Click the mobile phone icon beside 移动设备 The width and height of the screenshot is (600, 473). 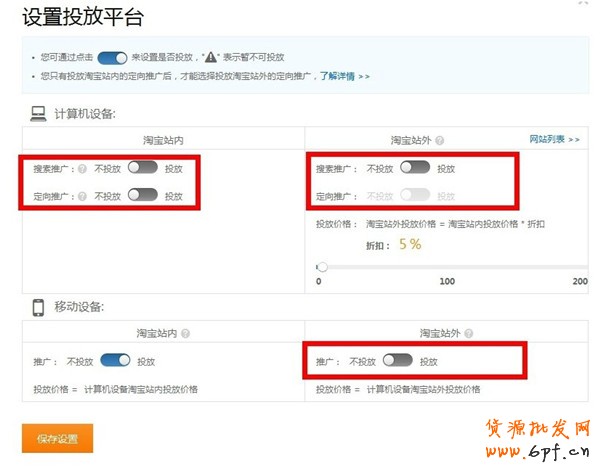[38, 306]
